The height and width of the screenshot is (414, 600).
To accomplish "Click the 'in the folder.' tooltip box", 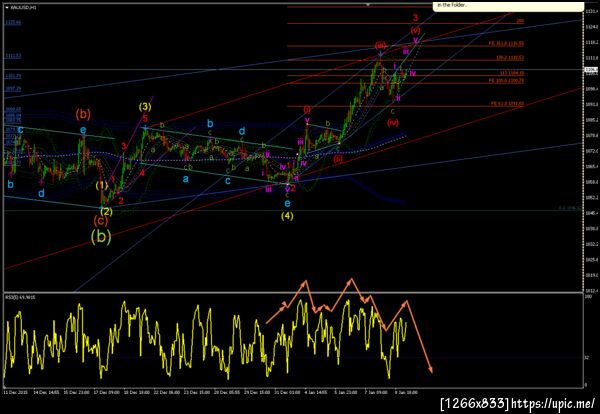I will click(508, 6).
